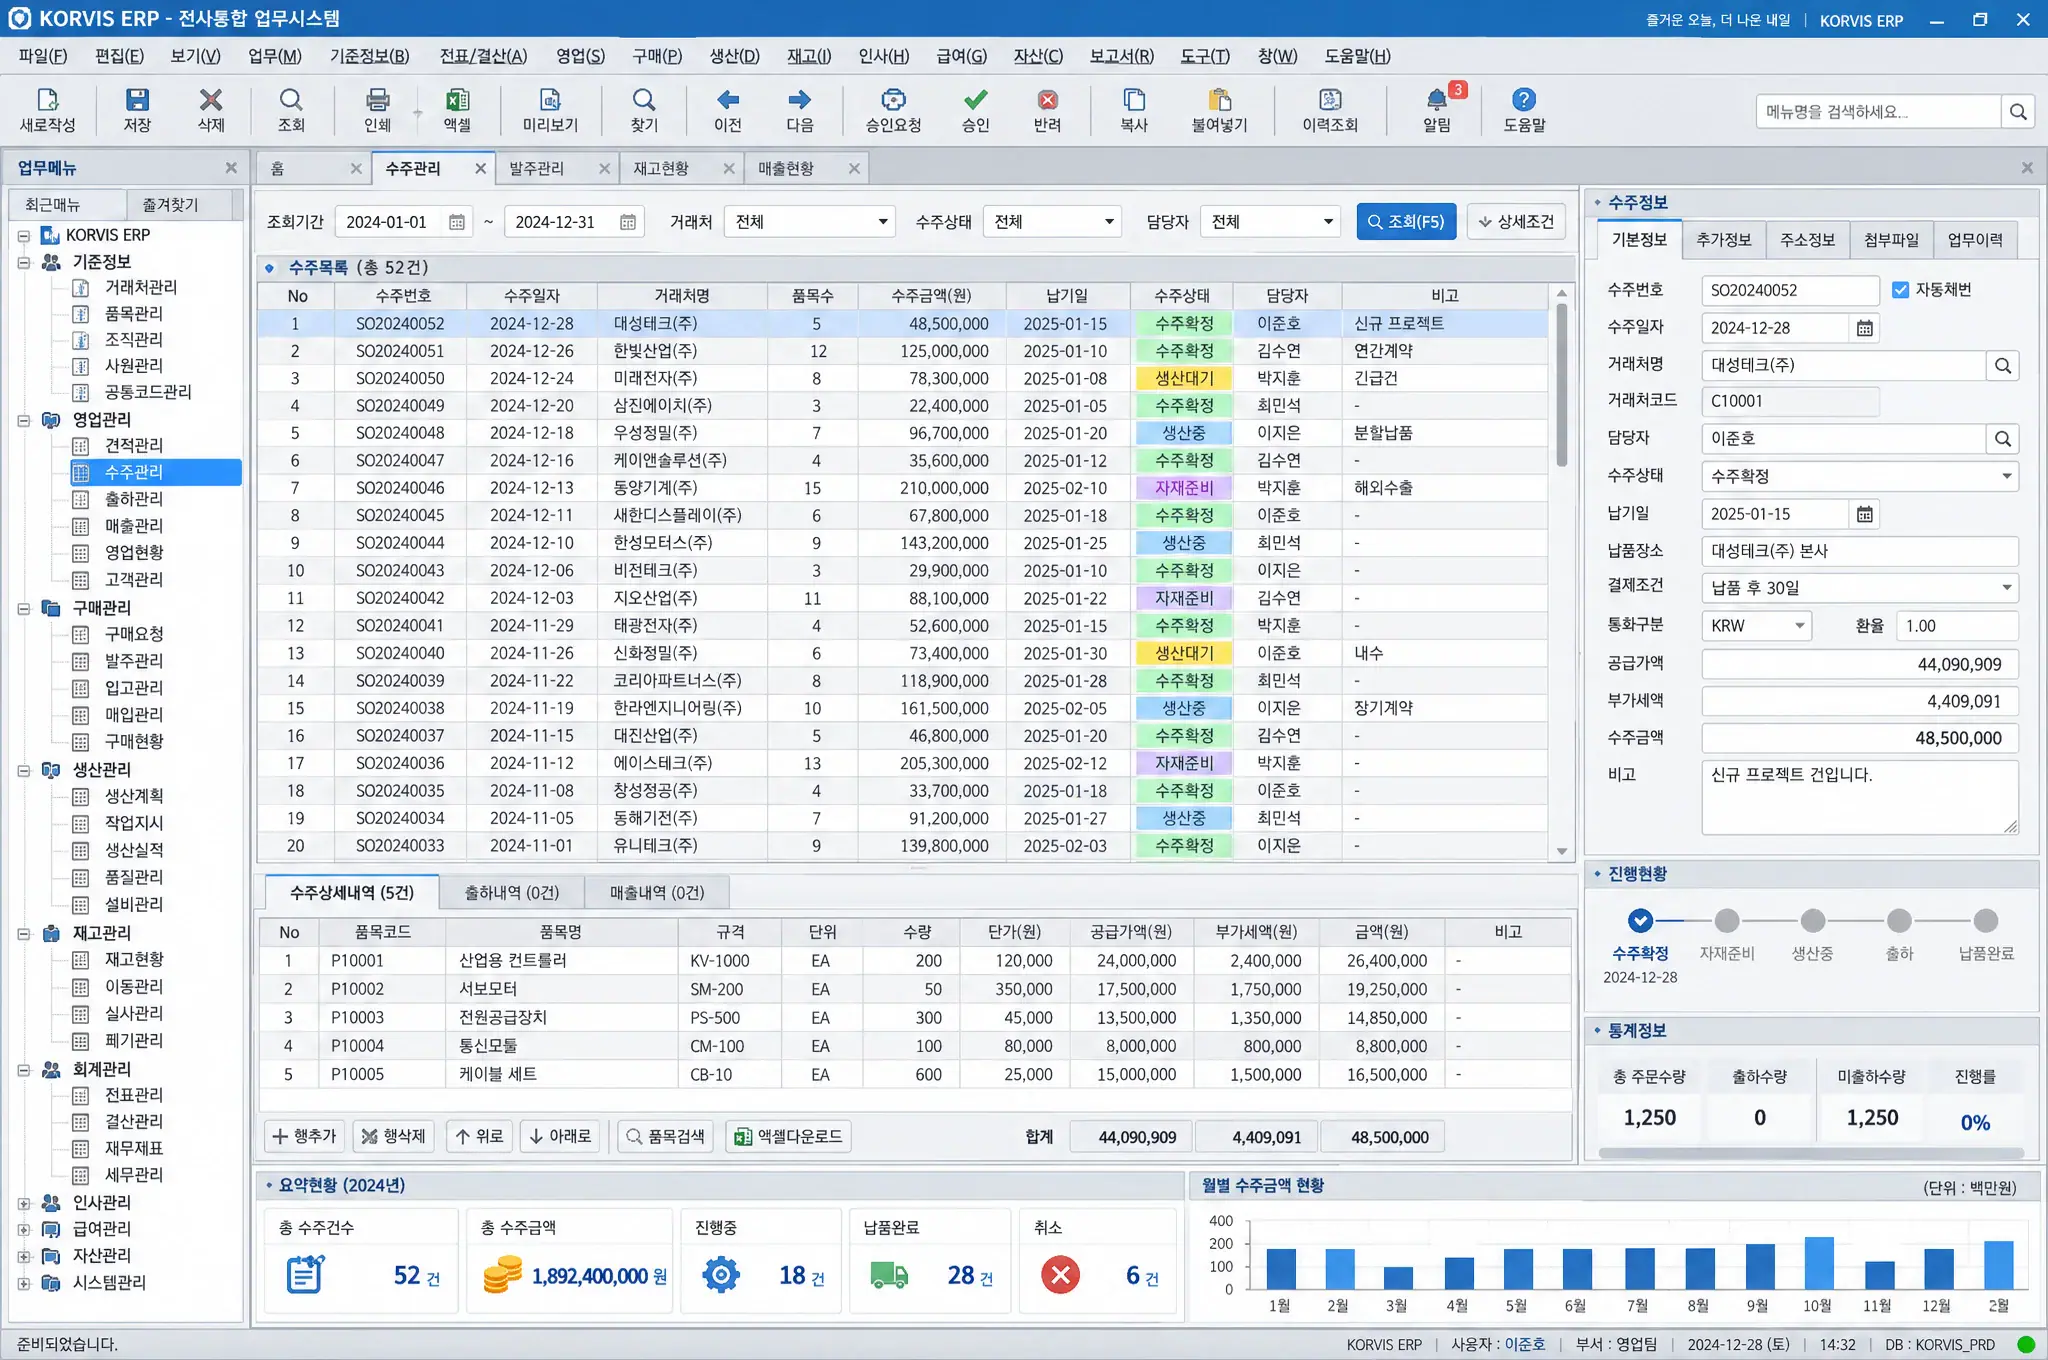Open the 생산(D) menu
The height and width of the screenshot is (1360, 2048).
pyautogui.click(x=735, y=56)
